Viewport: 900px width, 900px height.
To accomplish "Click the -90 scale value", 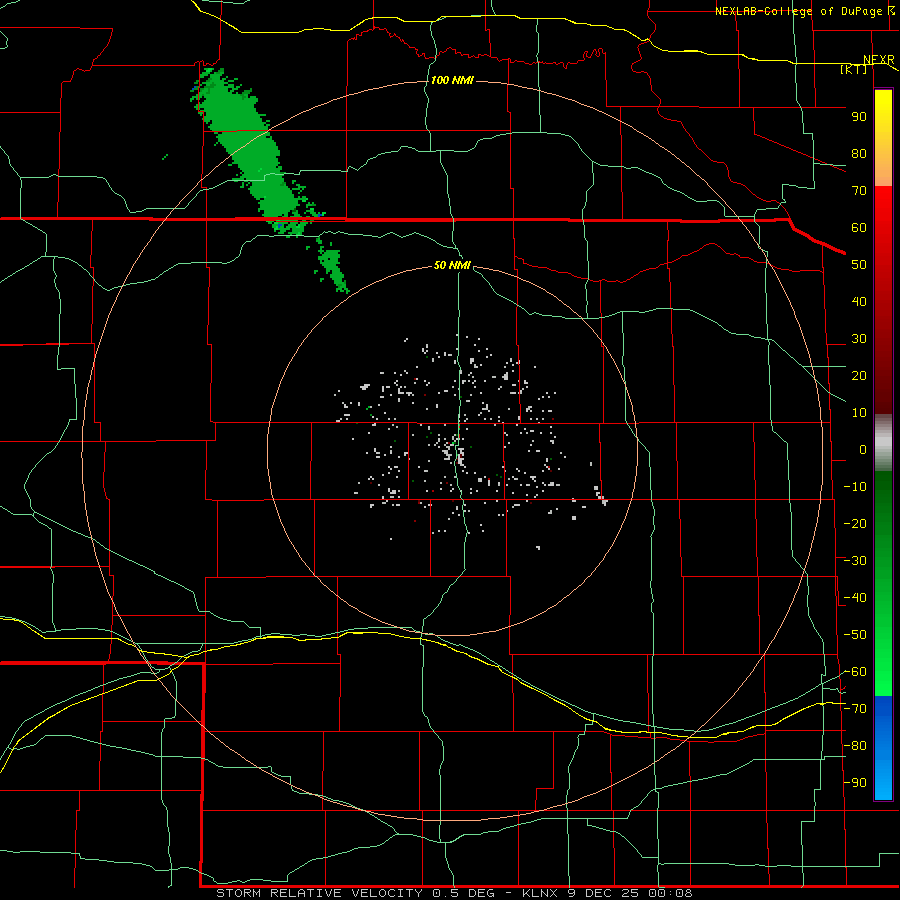I will point(855,783).
